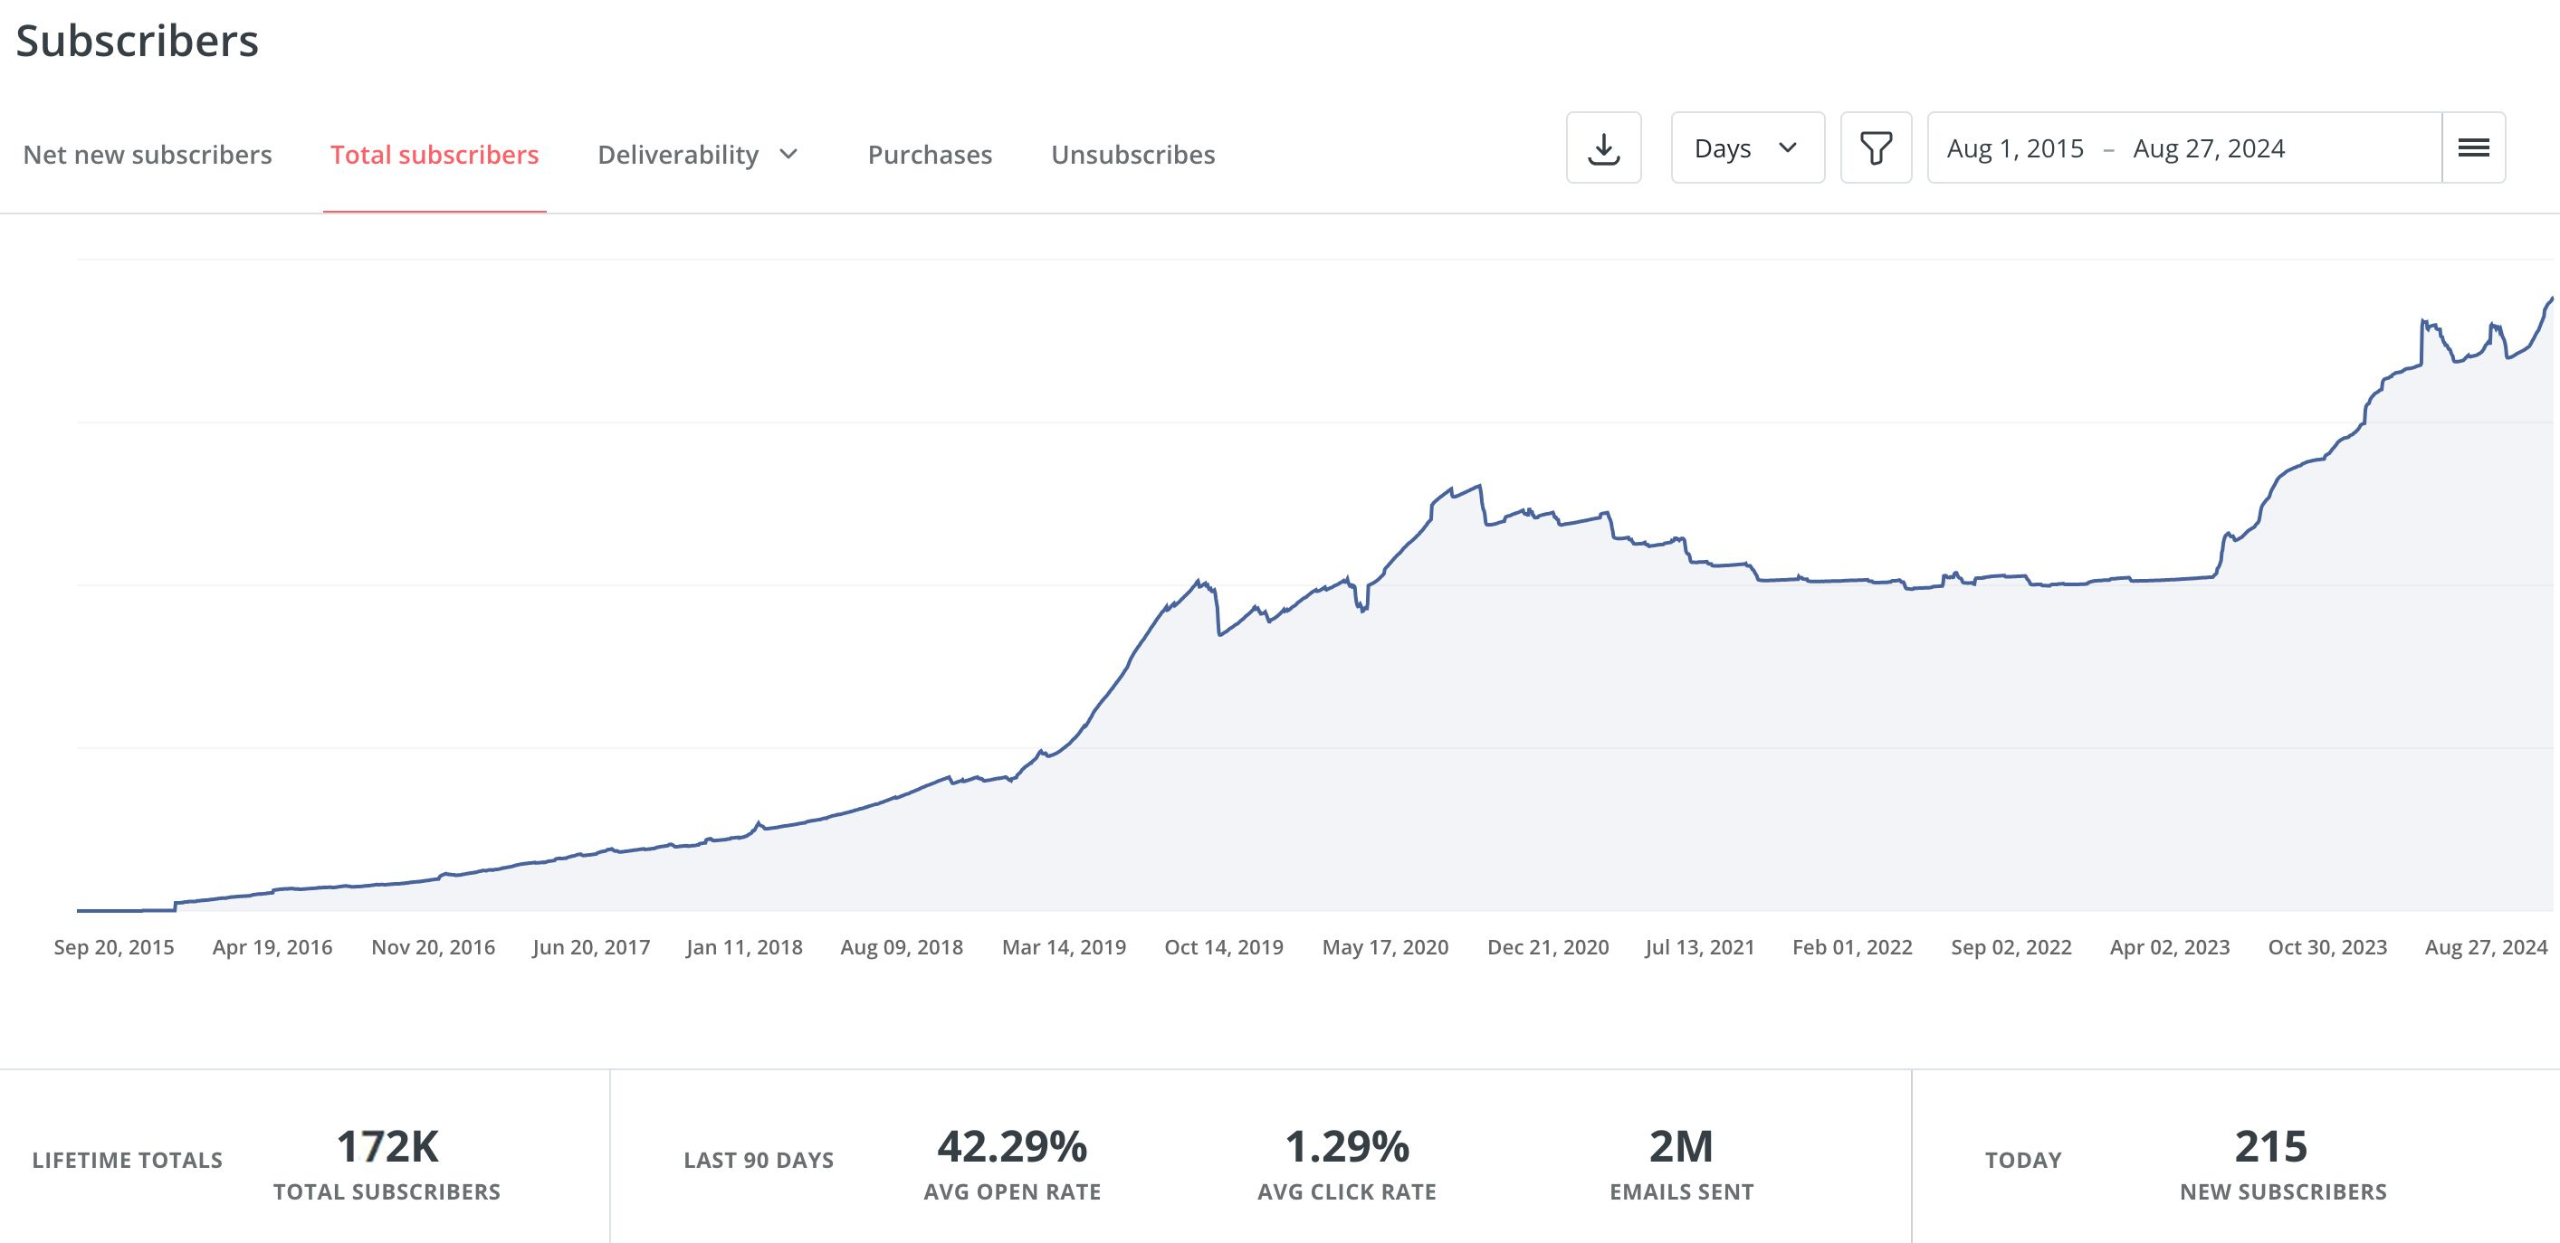The width and height of the screenshot is (2560, 1243).
Task: Open the filter funnel icon
Action: pyautogui.click(x=1875, y=148)
